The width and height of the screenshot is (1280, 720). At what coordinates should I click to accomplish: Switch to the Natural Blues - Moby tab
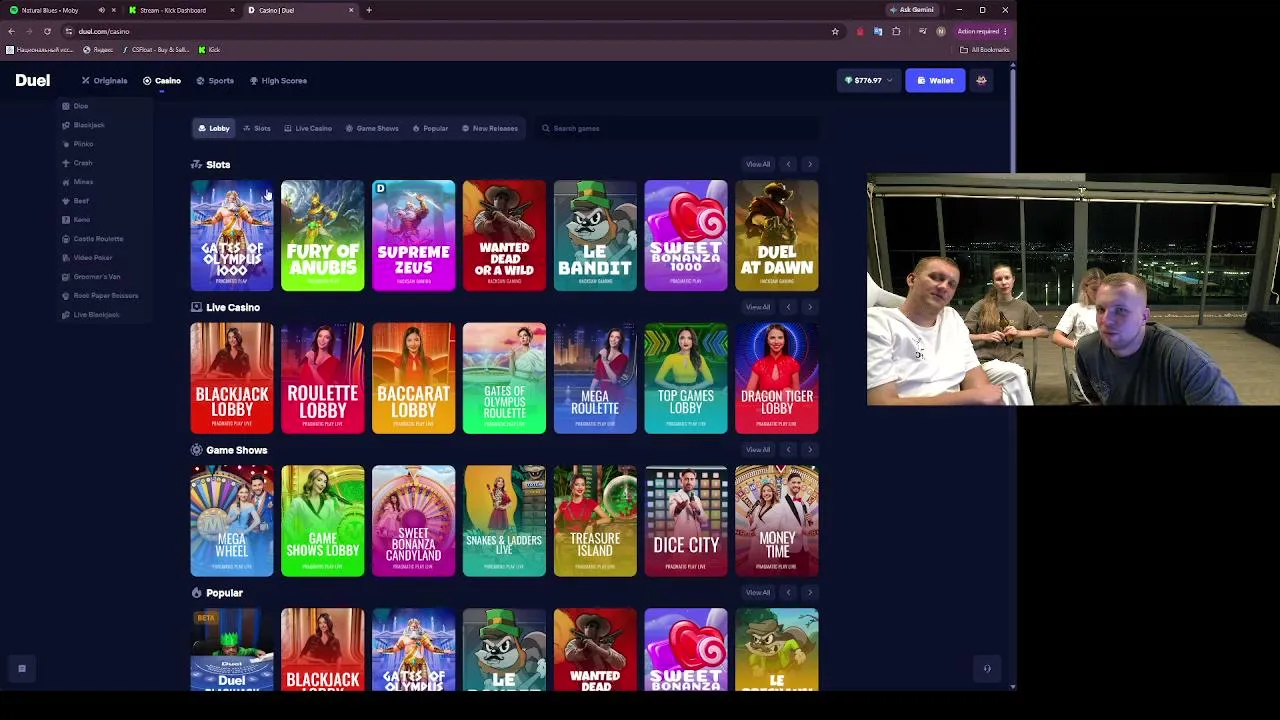pyautogui.click(x=62, y=10)
